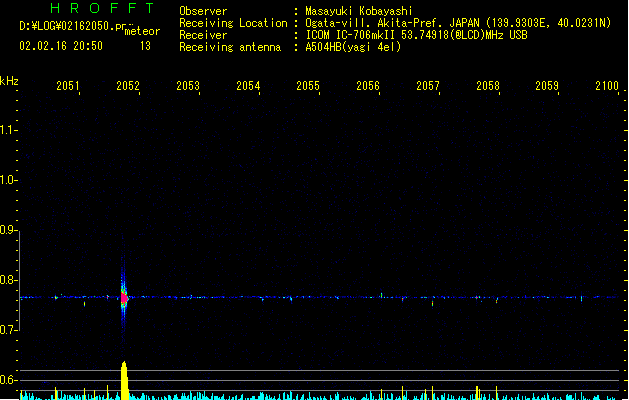Click the 2057 time axis label

point(428,85)
